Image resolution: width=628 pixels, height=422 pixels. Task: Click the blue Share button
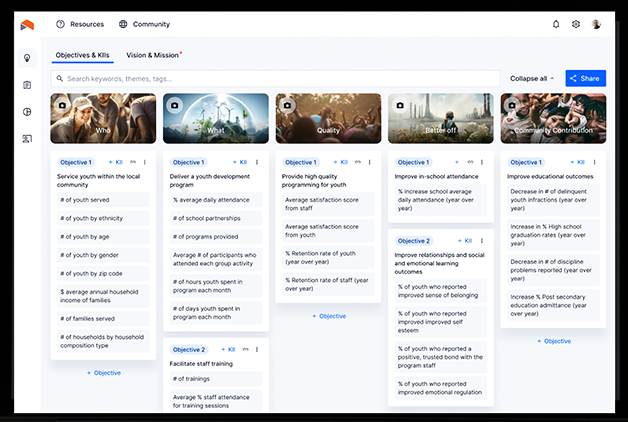(x=585, y=78)
